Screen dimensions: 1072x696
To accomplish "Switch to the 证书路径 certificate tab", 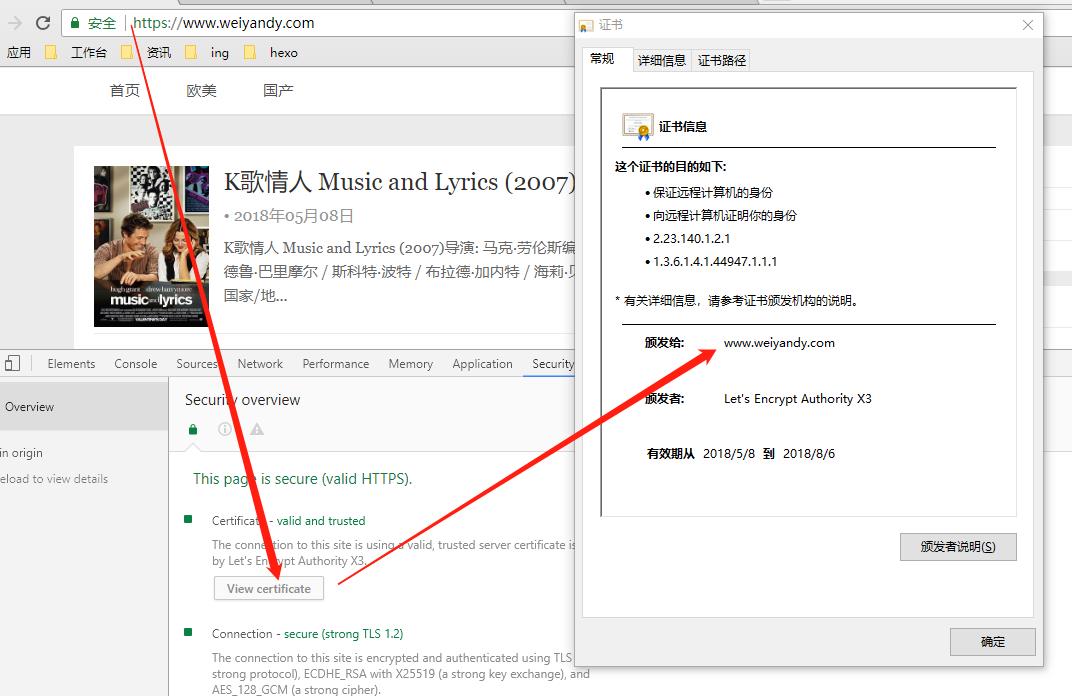I will point(722,60).
